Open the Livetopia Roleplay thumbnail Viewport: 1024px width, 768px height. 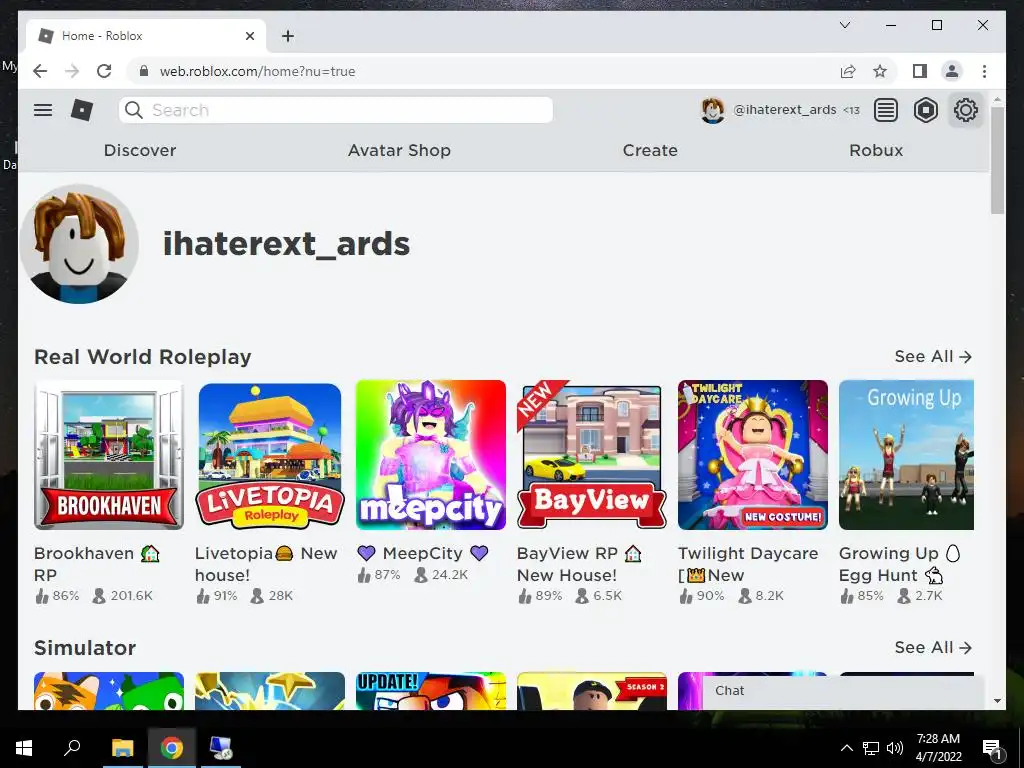270,455
